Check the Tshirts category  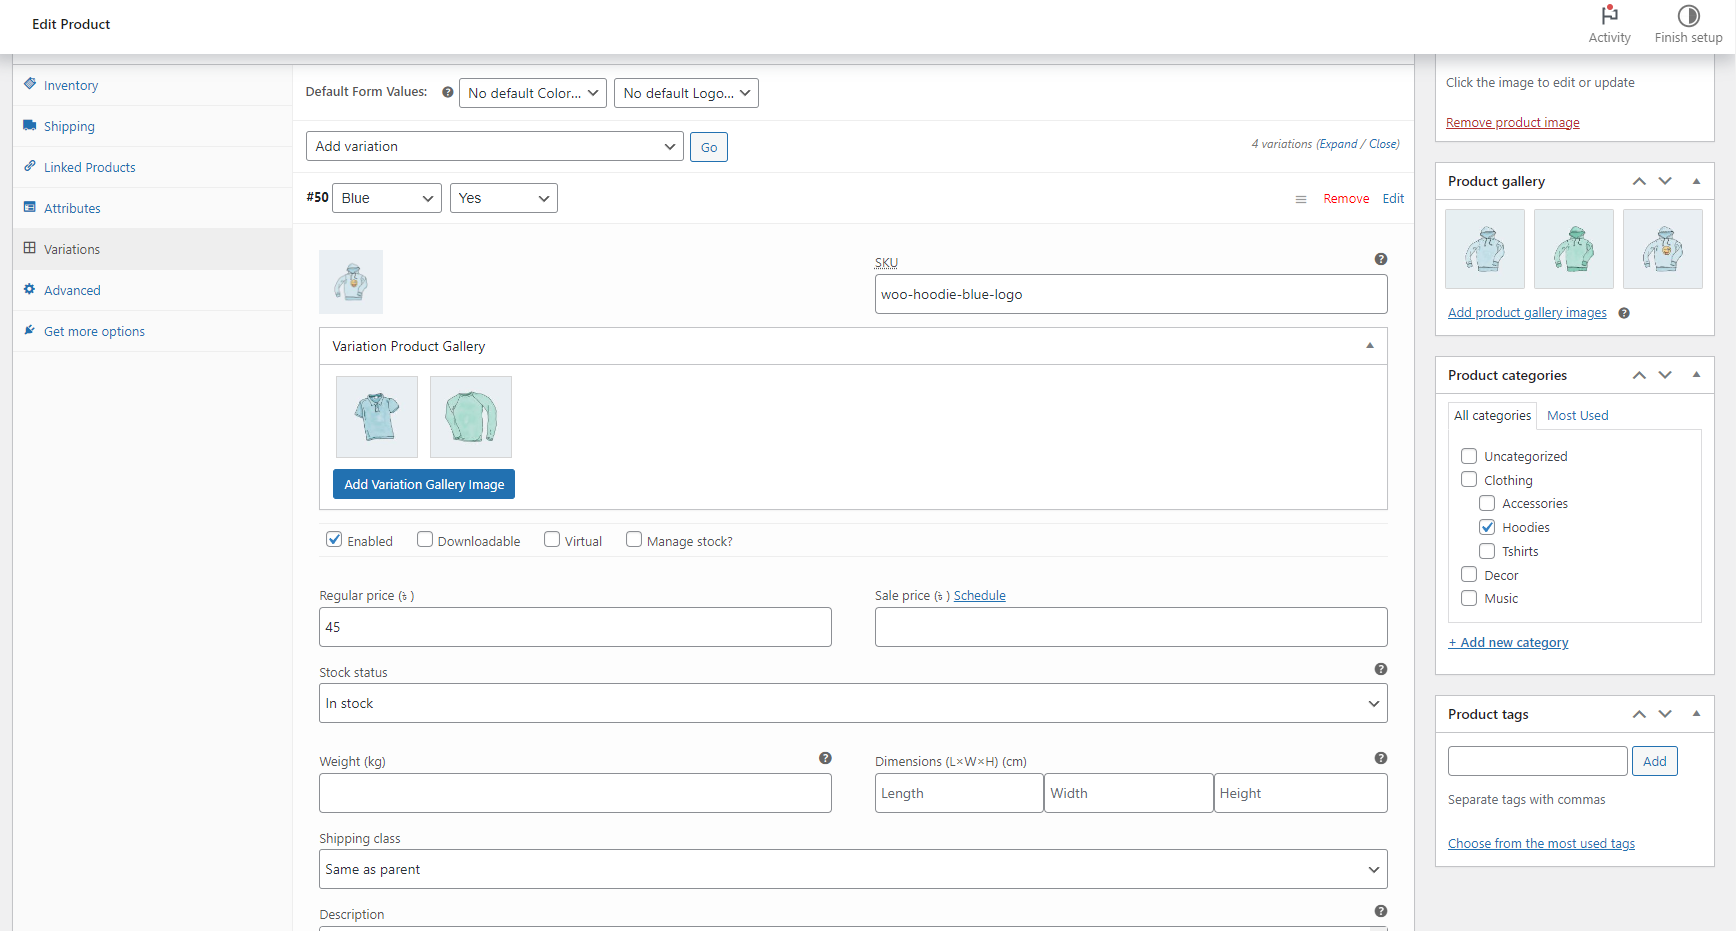(x=1487, y=551)
